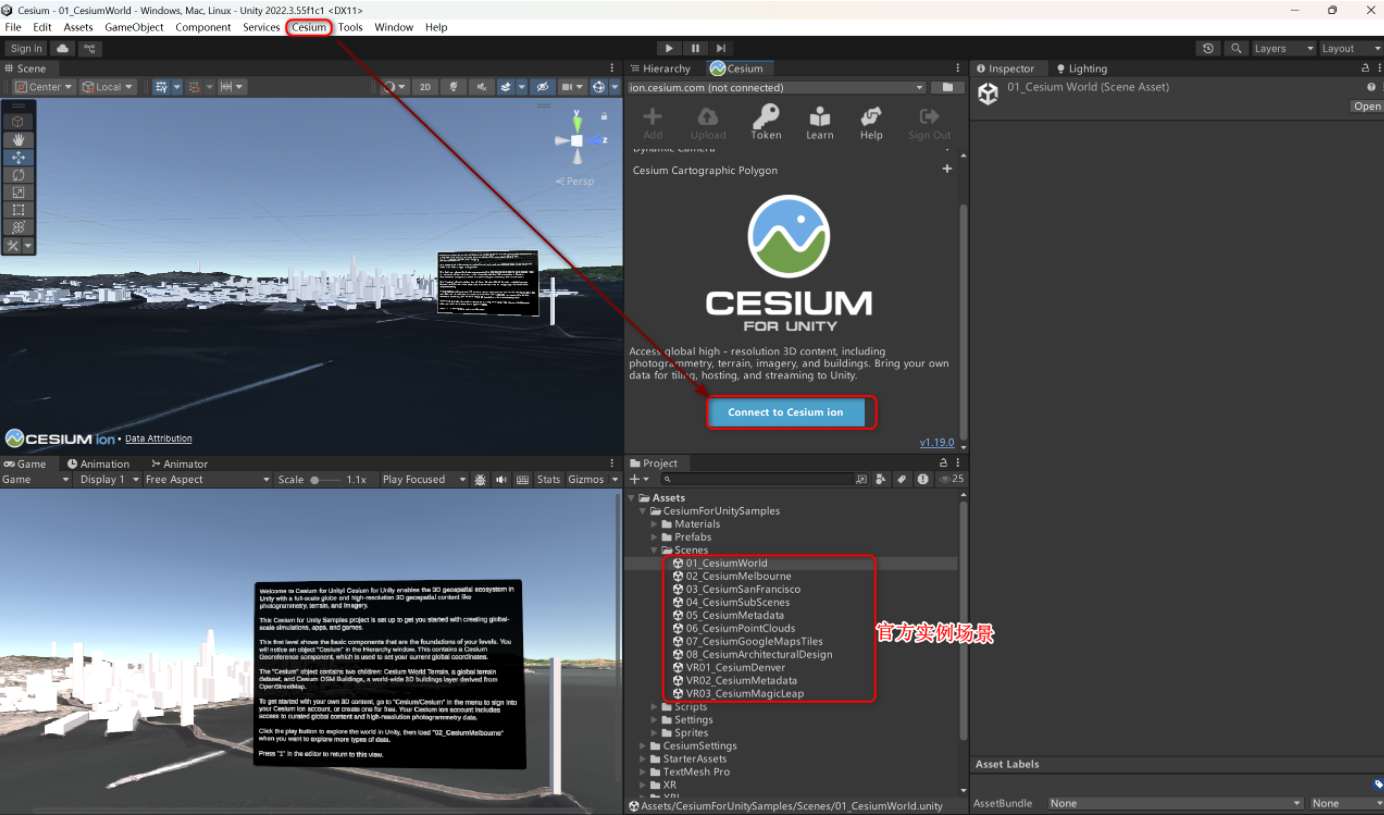Click Connect to Cesium ion button
The width and height of the screenshot is (1384, 815).
coord(786,412)
